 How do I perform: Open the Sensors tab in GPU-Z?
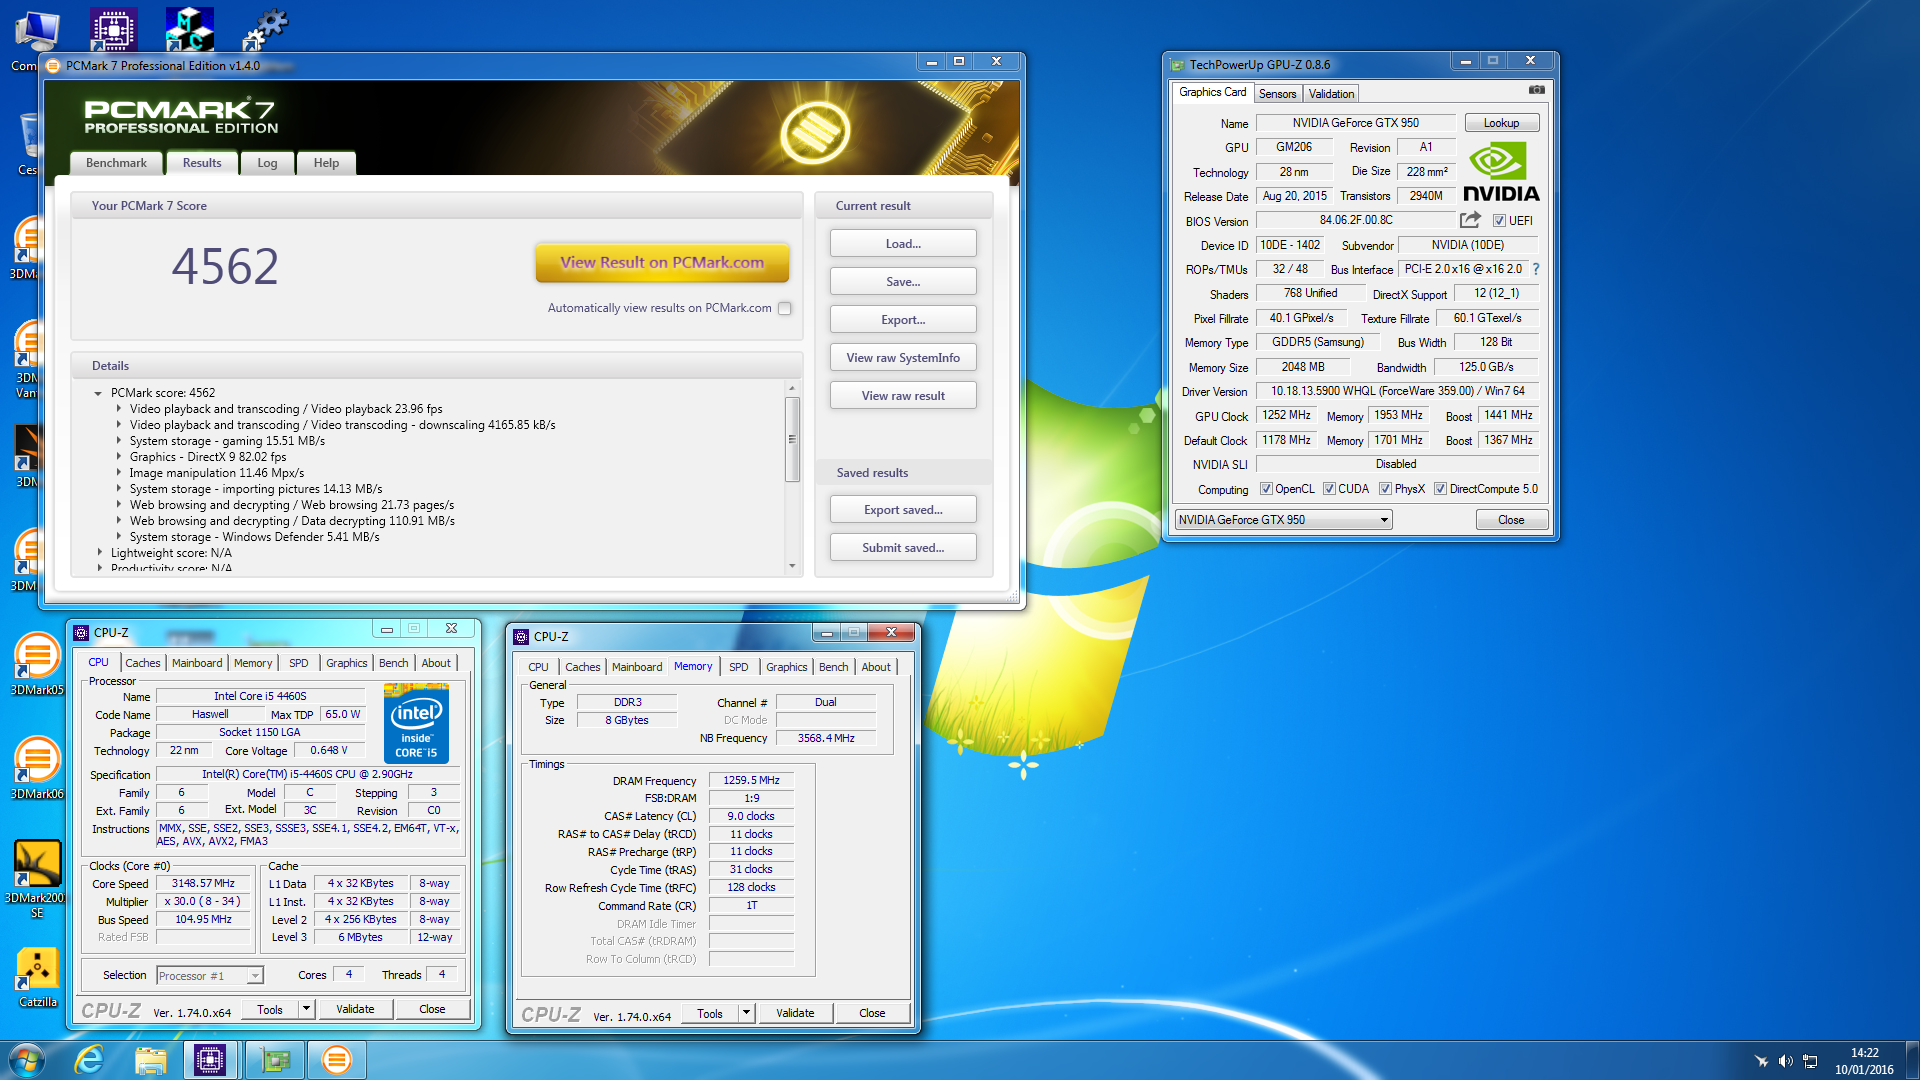click(x=1277, y=94)
